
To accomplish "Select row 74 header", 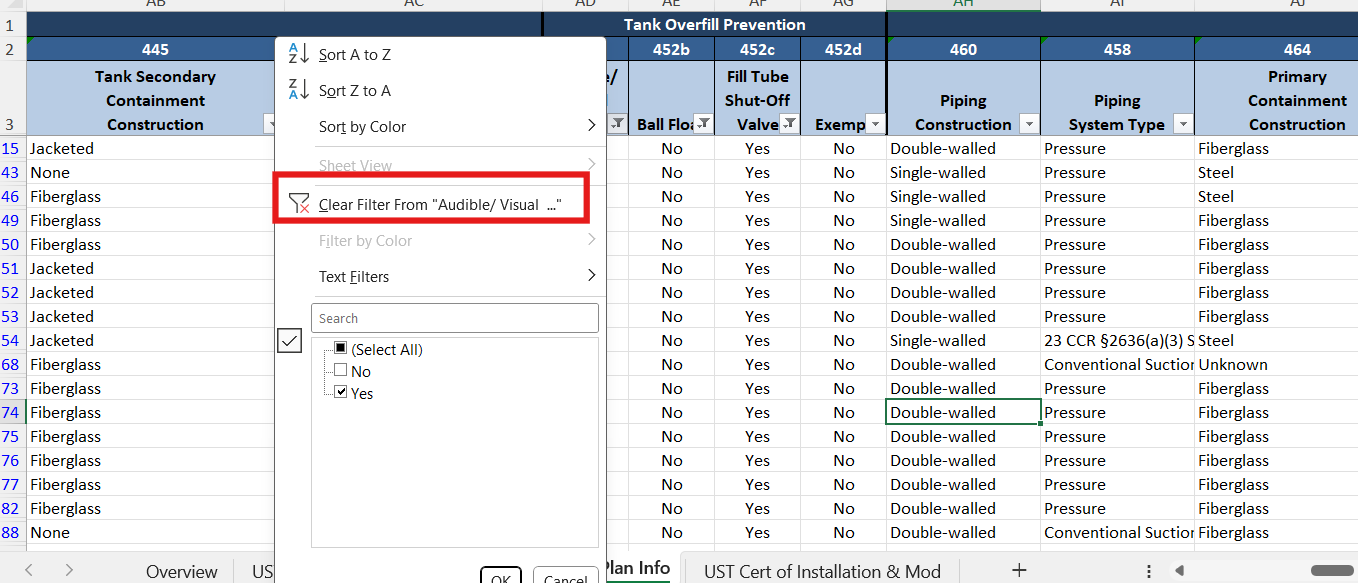I will (x=12, y=412).
